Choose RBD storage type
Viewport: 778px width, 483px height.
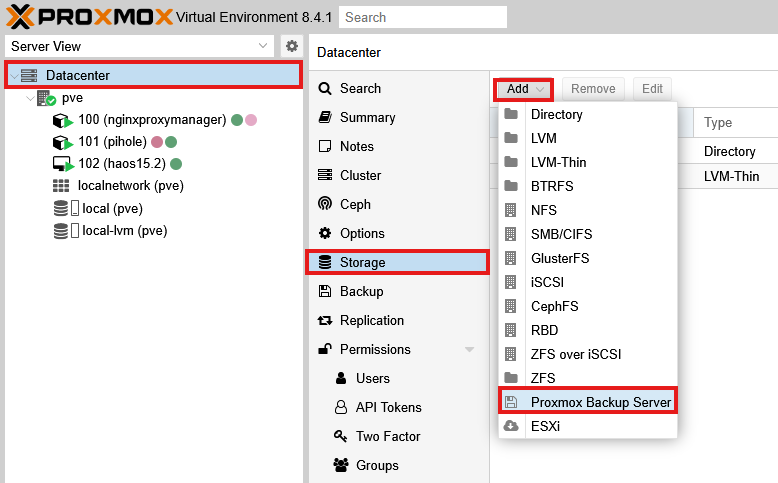588,330
